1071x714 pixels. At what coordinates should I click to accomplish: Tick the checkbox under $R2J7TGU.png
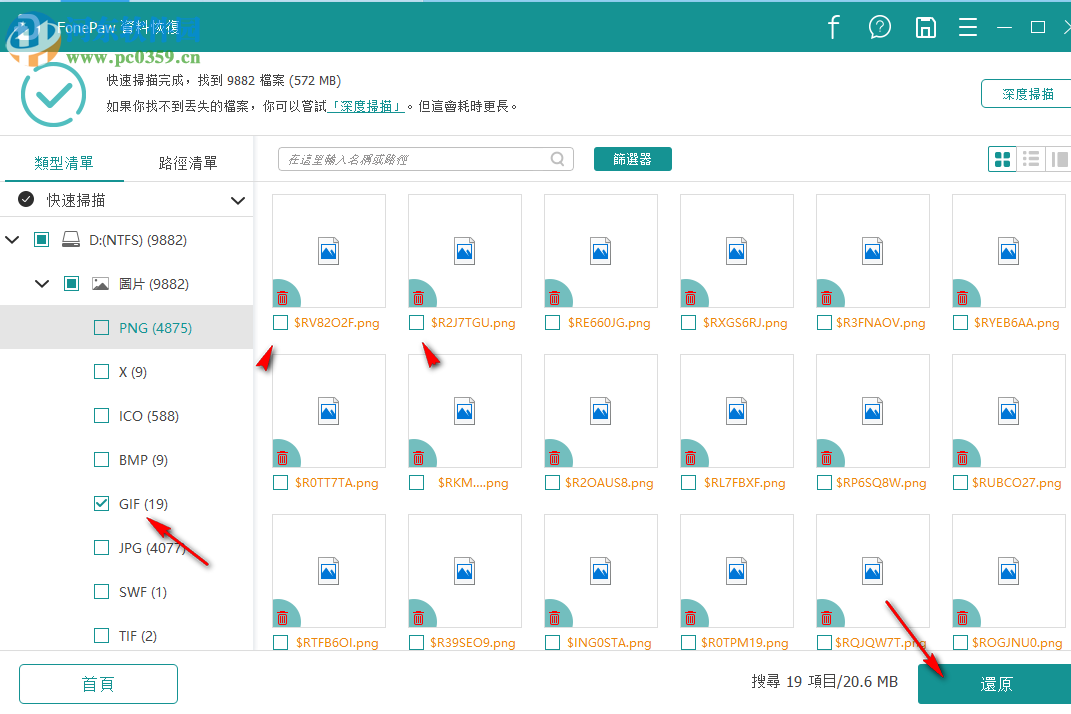pos(416,322)
